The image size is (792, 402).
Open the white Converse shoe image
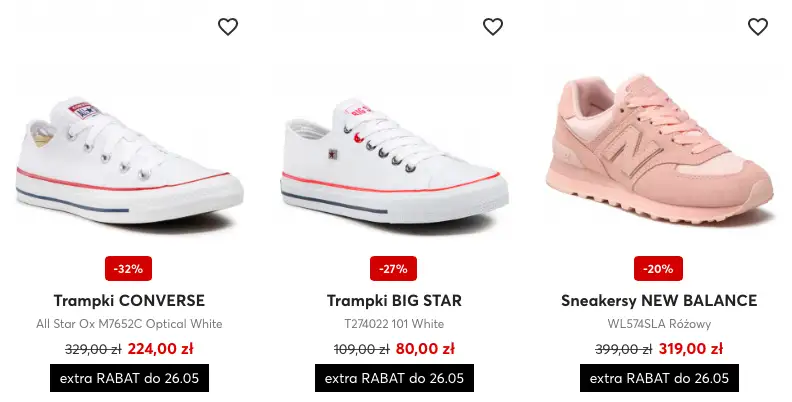pyautogui.click(x=129, y=160)
